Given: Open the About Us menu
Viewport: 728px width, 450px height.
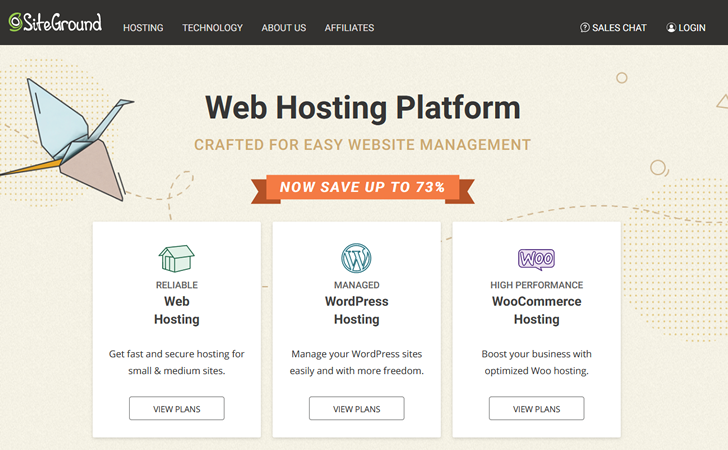Looking at the screenshot, I should coord(284,28).
